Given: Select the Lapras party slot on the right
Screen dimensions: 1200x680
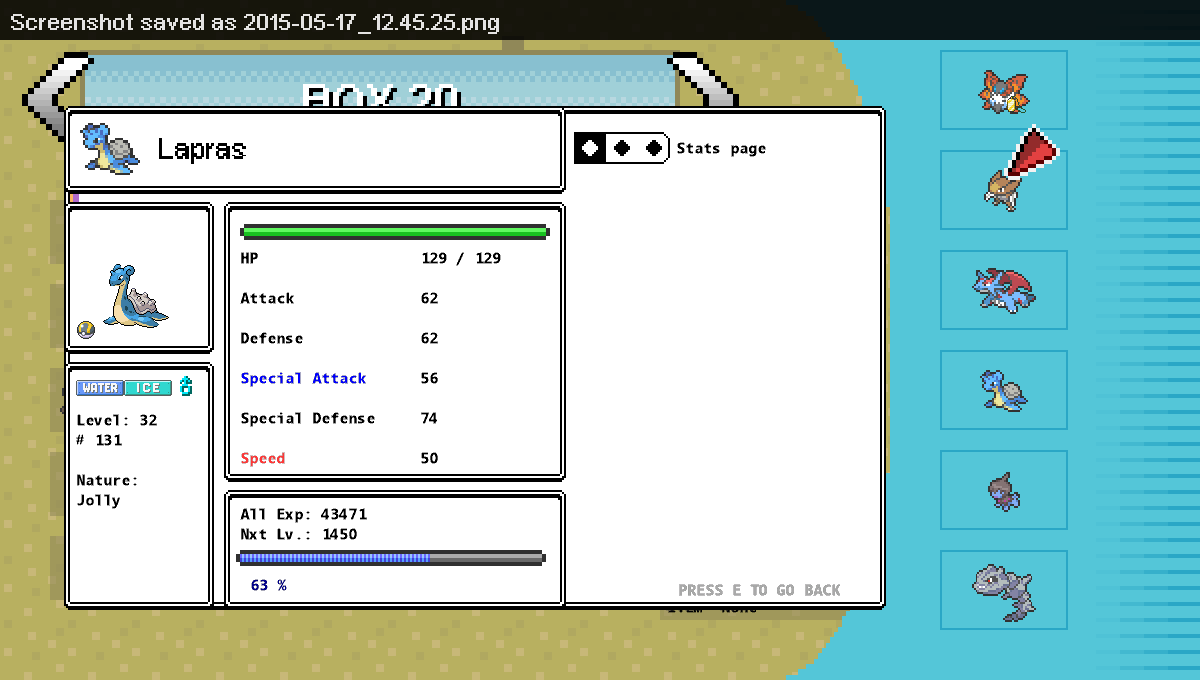Looking at the screenshot, I should point(1003,389).
